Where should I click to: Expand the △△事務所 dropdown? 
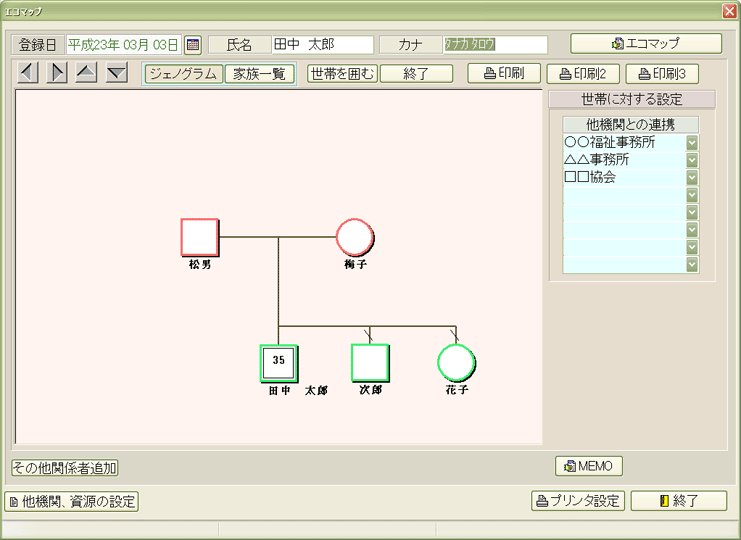pyautogui.click(x=692, y=160)
